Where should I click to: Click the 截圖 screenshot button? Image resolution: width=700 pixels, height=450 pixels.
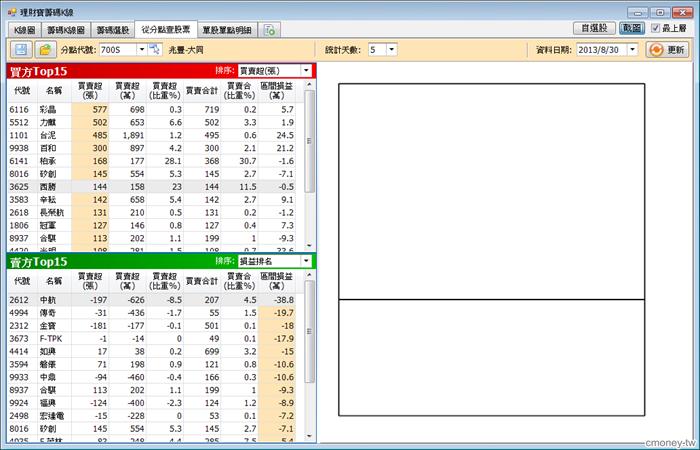[x=632, y=28]
